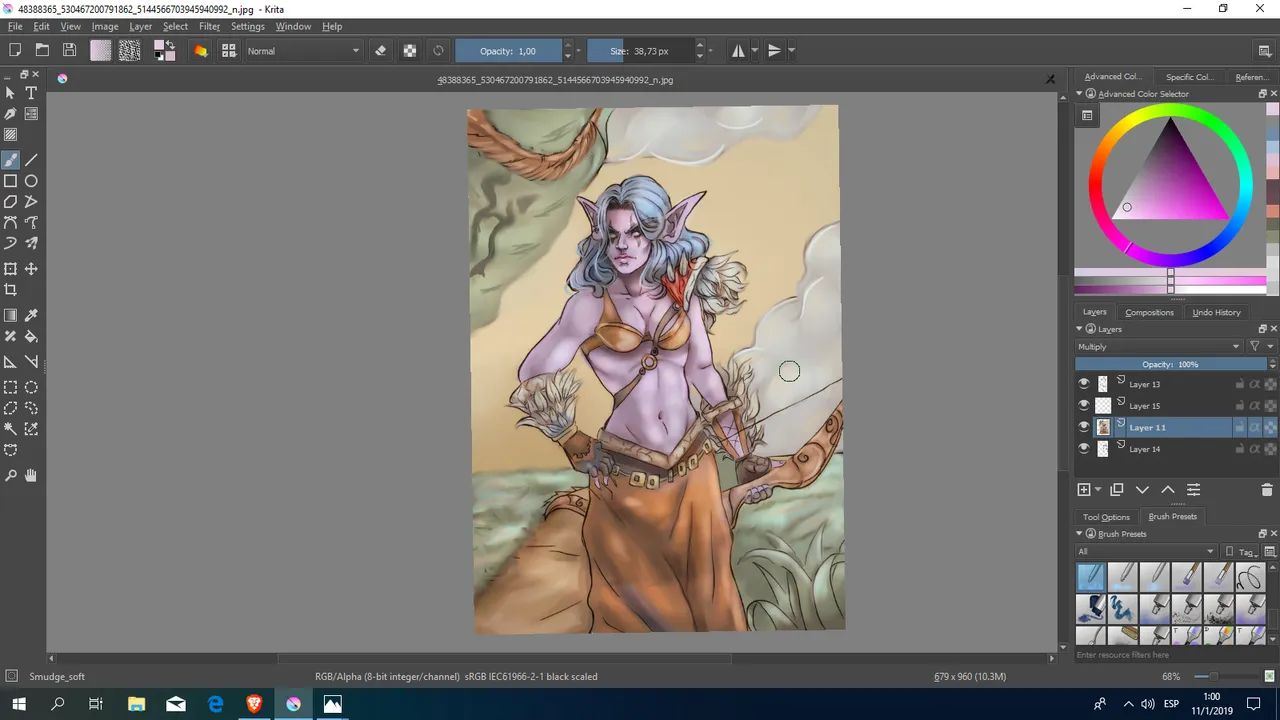Open the All brush tag dropdown
The height and width of the screenshot is (720, 1280).
tap(1145, 551)
